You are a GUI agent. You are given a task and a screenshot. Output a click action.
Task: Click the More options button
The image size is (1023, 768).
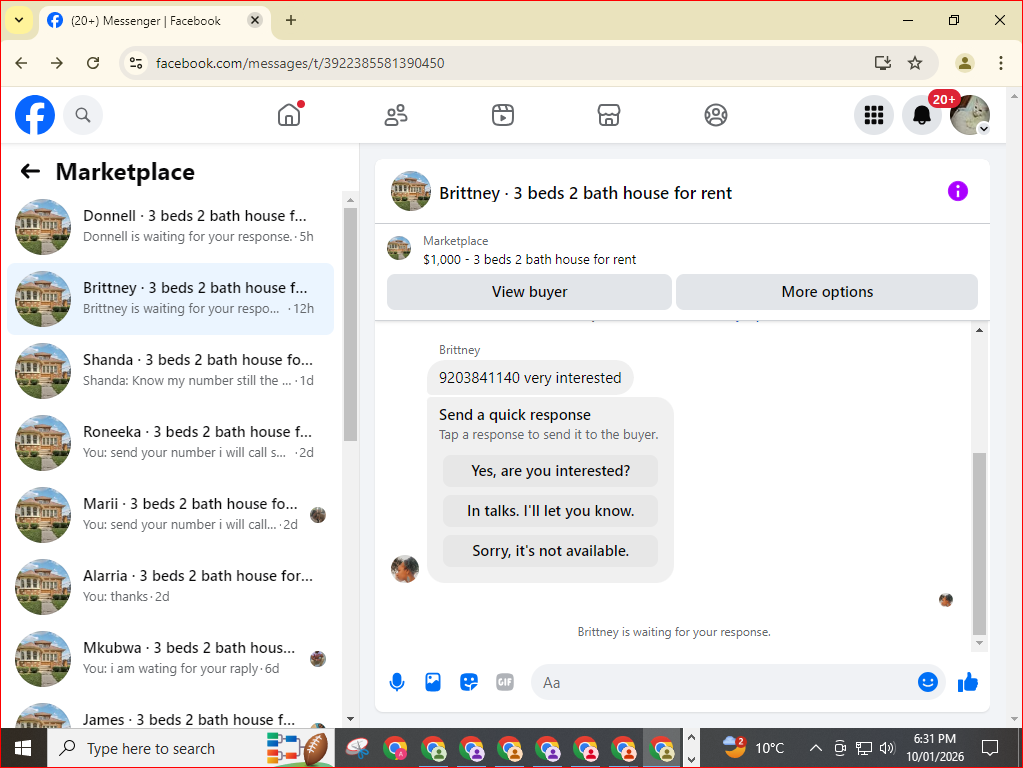tap(827, 292)
